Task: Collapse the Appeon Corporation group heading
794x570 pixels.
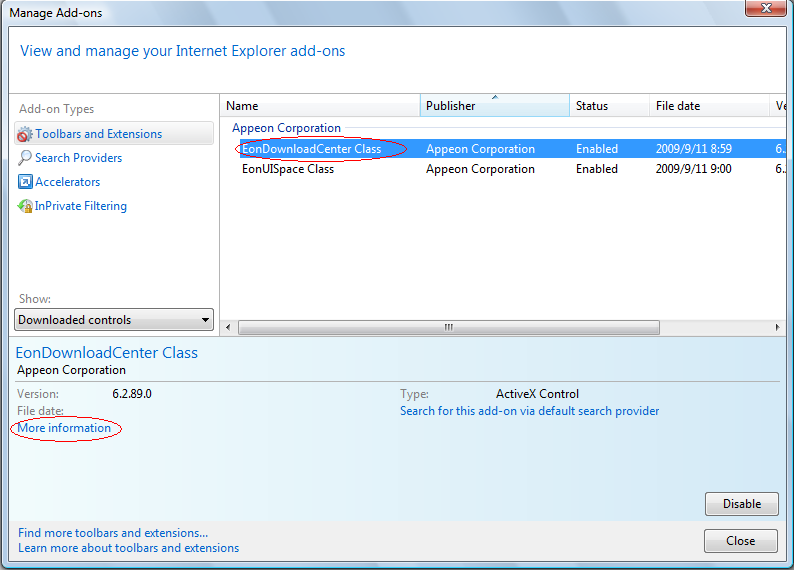Action: click(x=286, y=128)
